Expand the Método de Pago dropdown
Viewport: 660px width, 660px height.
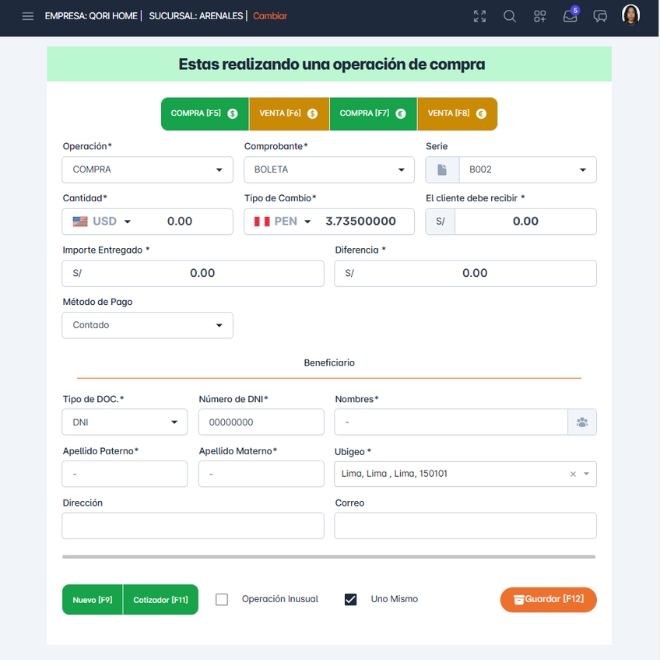[x=147, y=325]
